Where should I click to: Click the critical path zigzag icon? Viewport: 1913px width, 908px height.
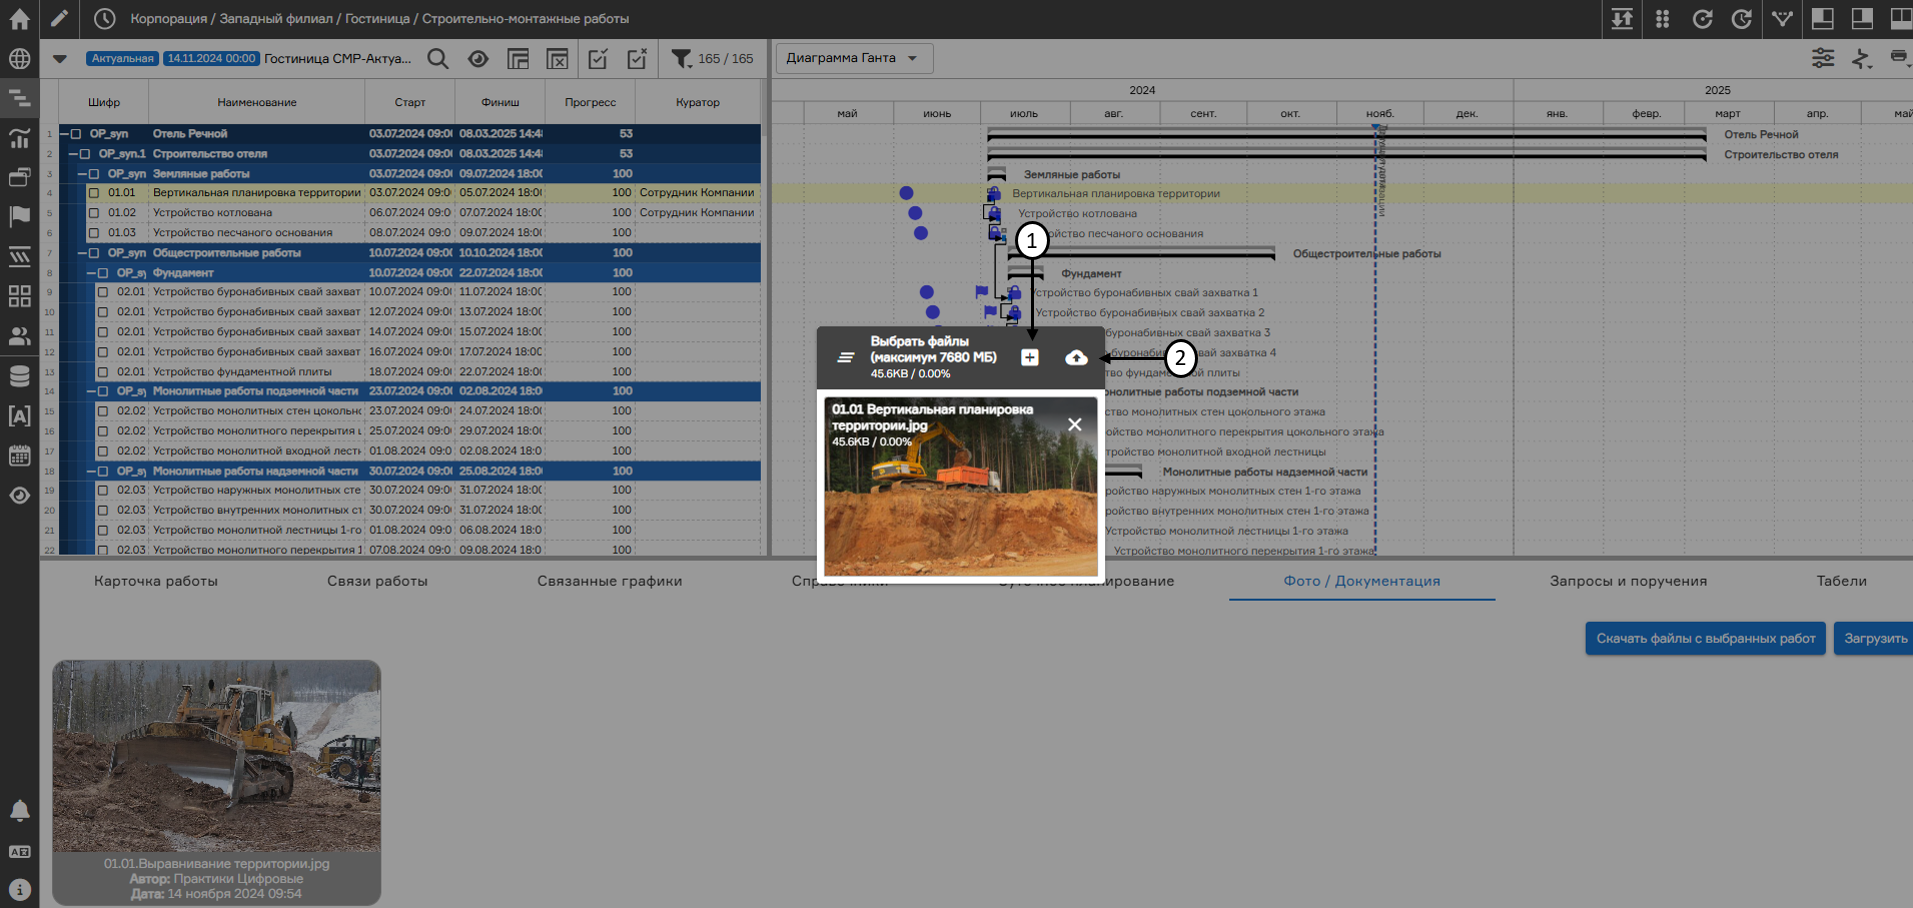pos(1862,58)
